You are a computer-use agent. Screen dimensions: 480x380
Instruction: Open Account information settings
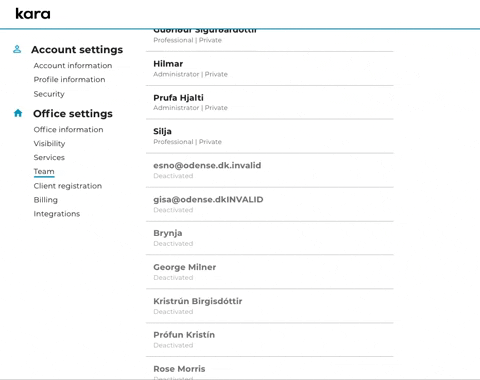[73, 65]
